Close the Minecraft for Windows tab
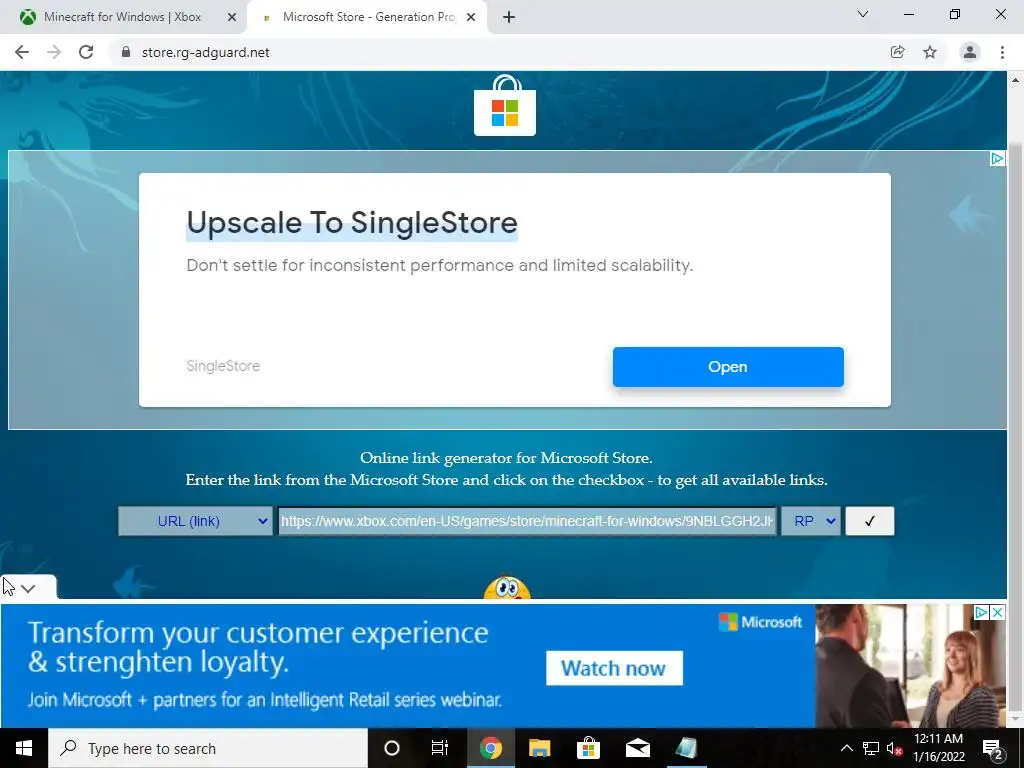The height and width of the screenshot is (768, 1024). (231, 18)
